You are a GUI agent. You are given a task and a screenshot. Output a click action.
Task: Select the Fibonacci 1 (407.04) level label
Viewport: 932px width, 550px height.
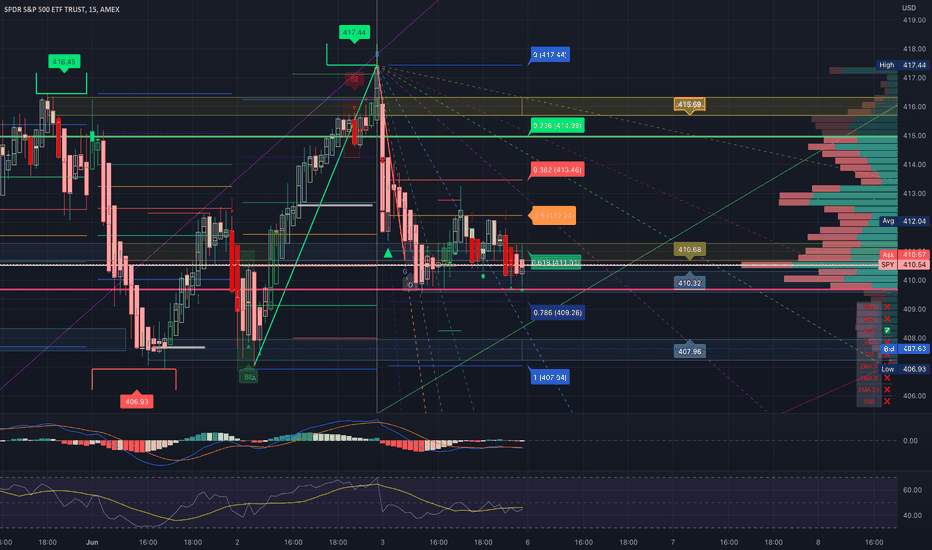point(550,377)
